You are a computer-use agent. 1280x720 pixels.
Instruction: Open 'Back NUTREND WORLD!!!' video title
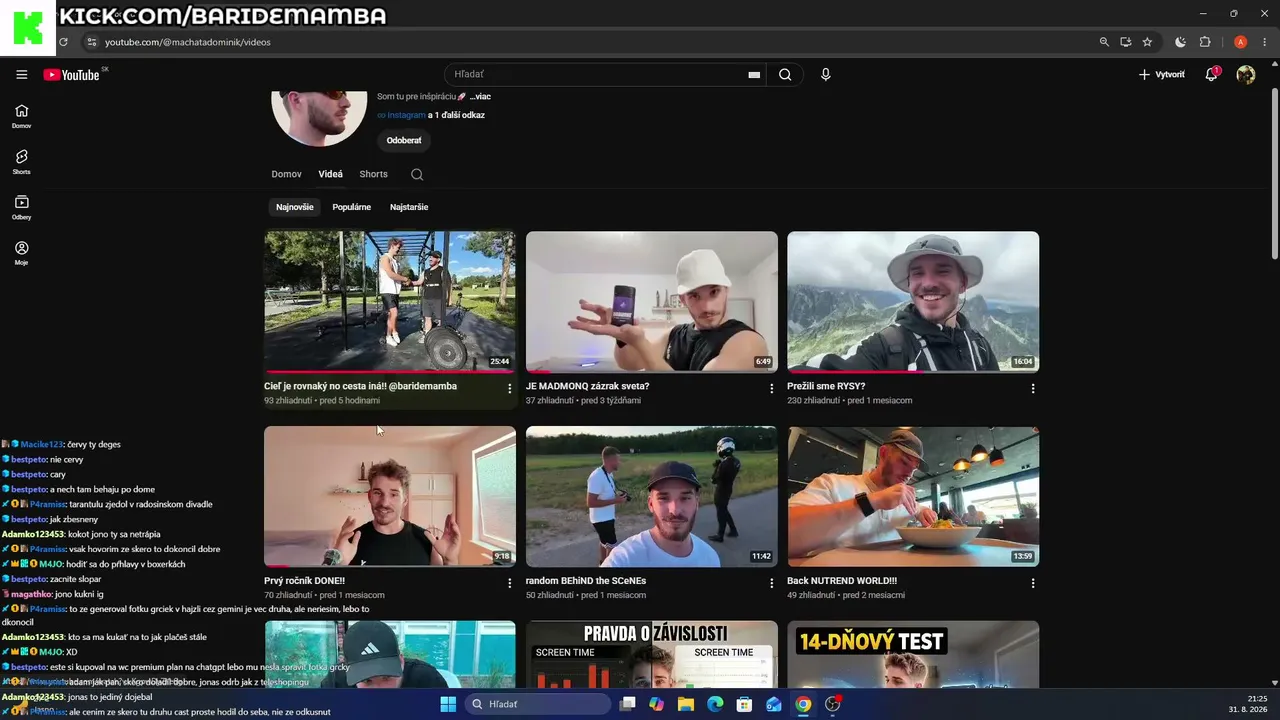[x=842, y=581]
